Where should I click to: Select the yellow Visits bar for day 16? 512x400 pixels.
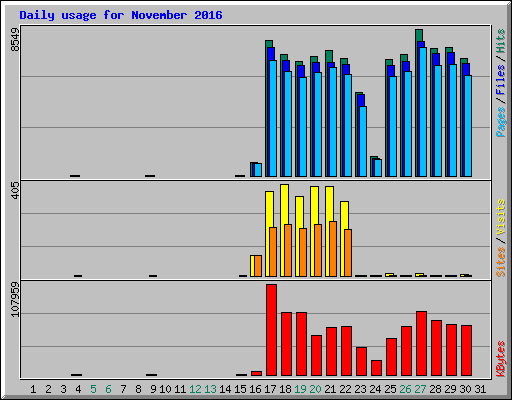pos(252,266)
